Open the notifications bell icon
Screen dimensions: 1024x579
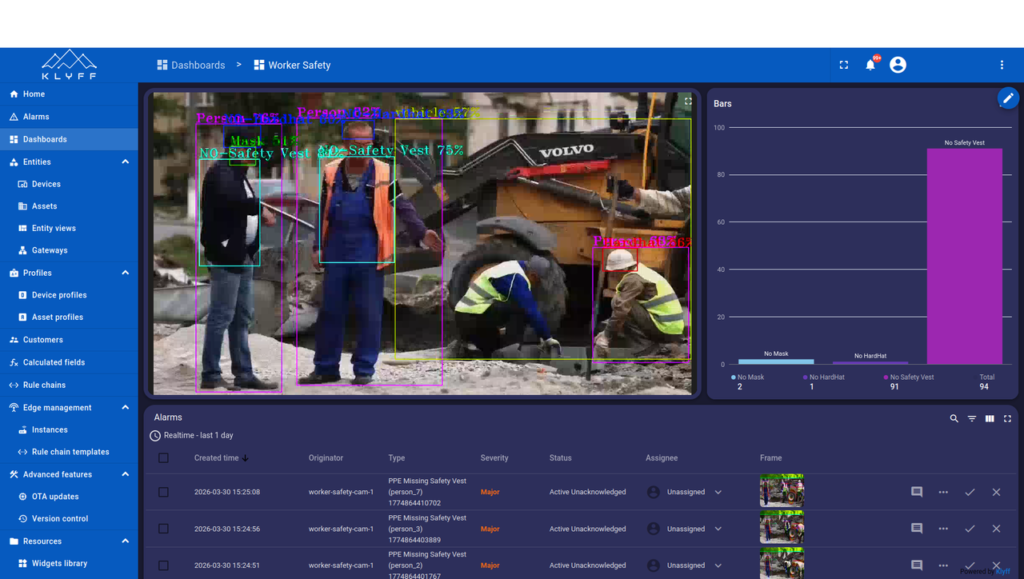[870, 65]
